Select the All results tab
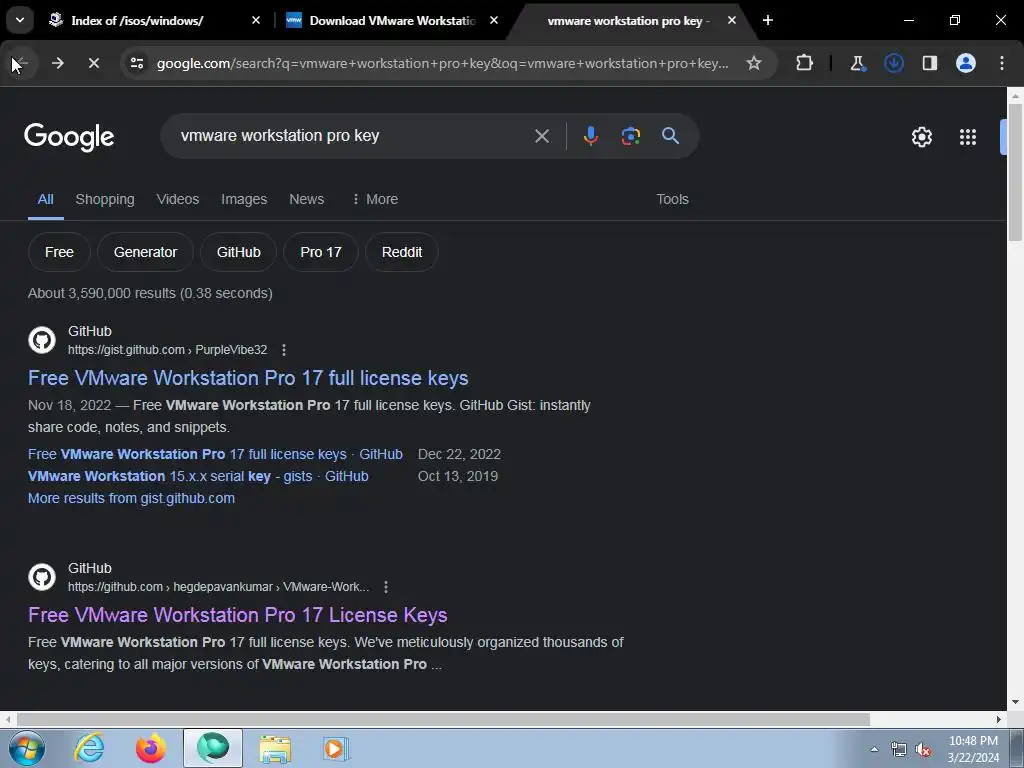Screen dimensions: 1024x768 click(x=45, y=199)
